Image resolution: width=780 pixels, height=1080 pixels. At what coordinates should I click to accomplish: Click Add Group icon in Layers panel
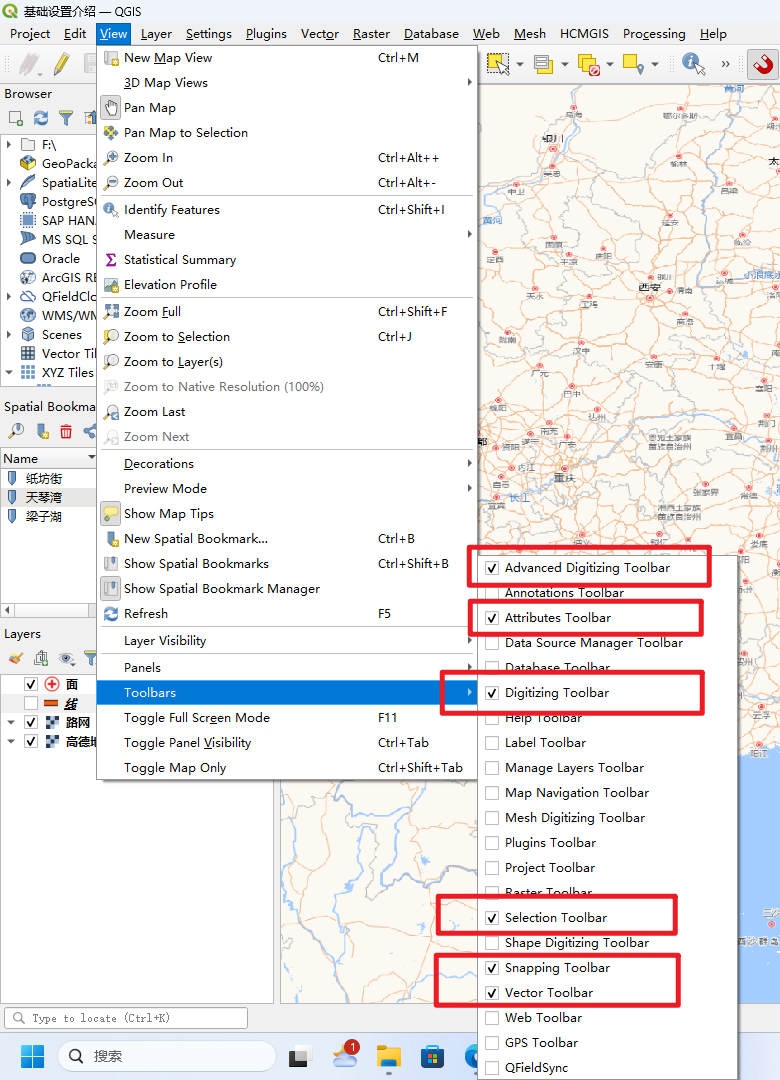[x=41, y=658]
